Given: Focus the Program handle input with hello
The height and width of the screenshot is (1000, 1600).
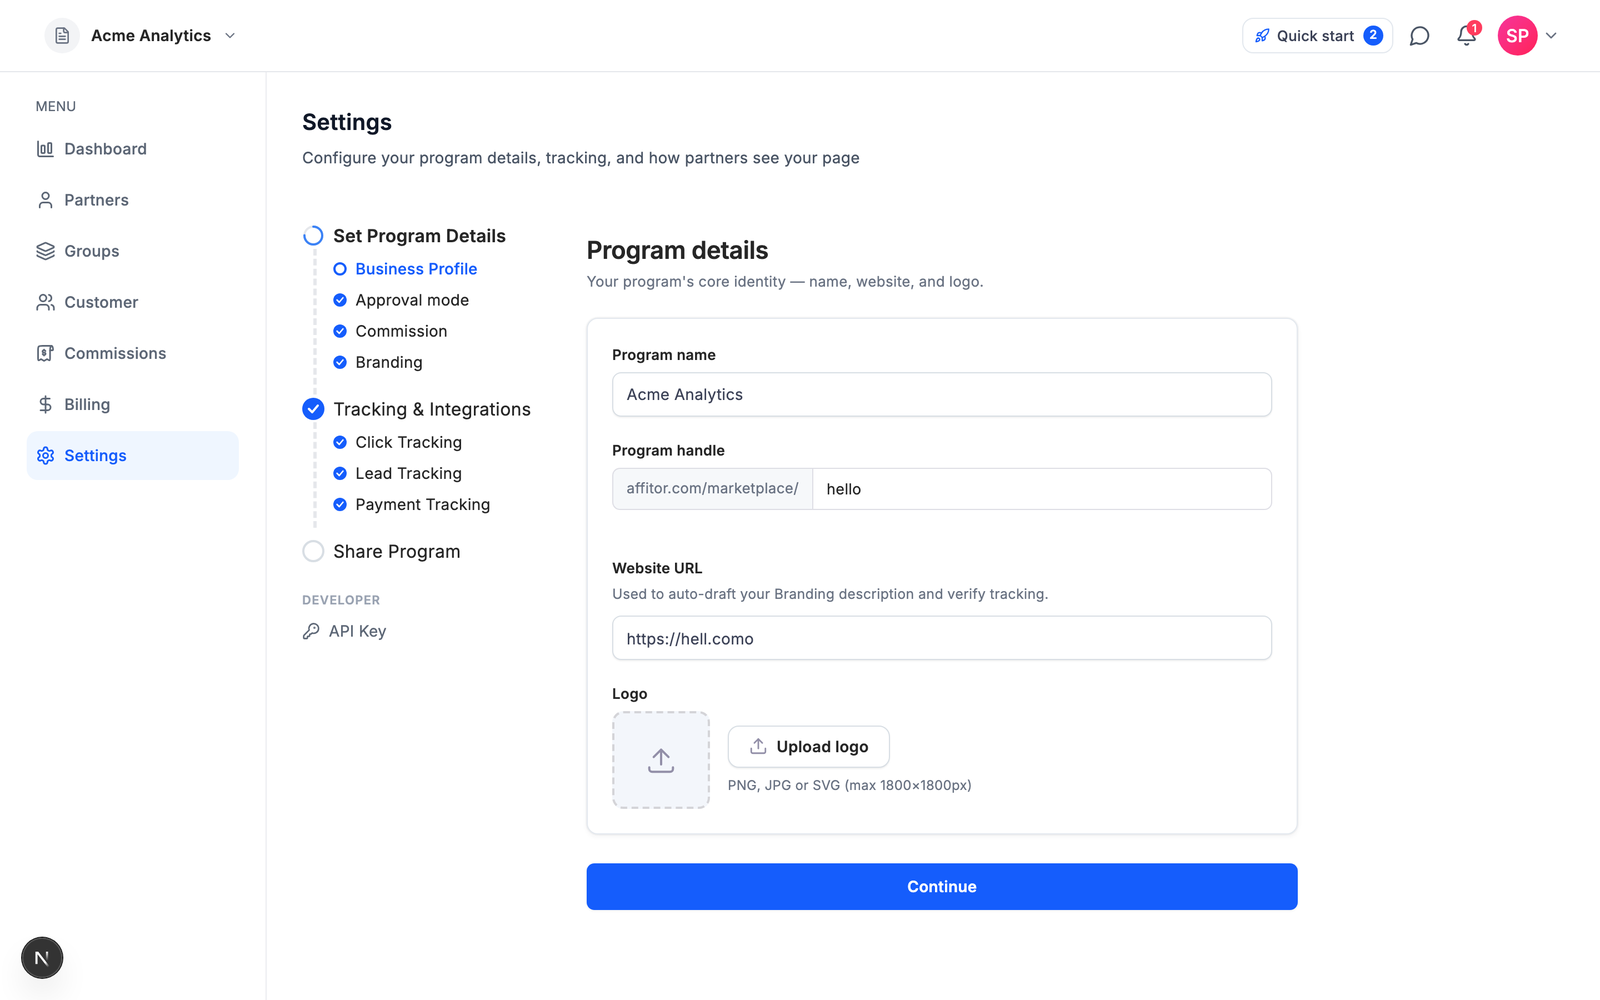Looking at the screenshot, I should pos(1042,489).
